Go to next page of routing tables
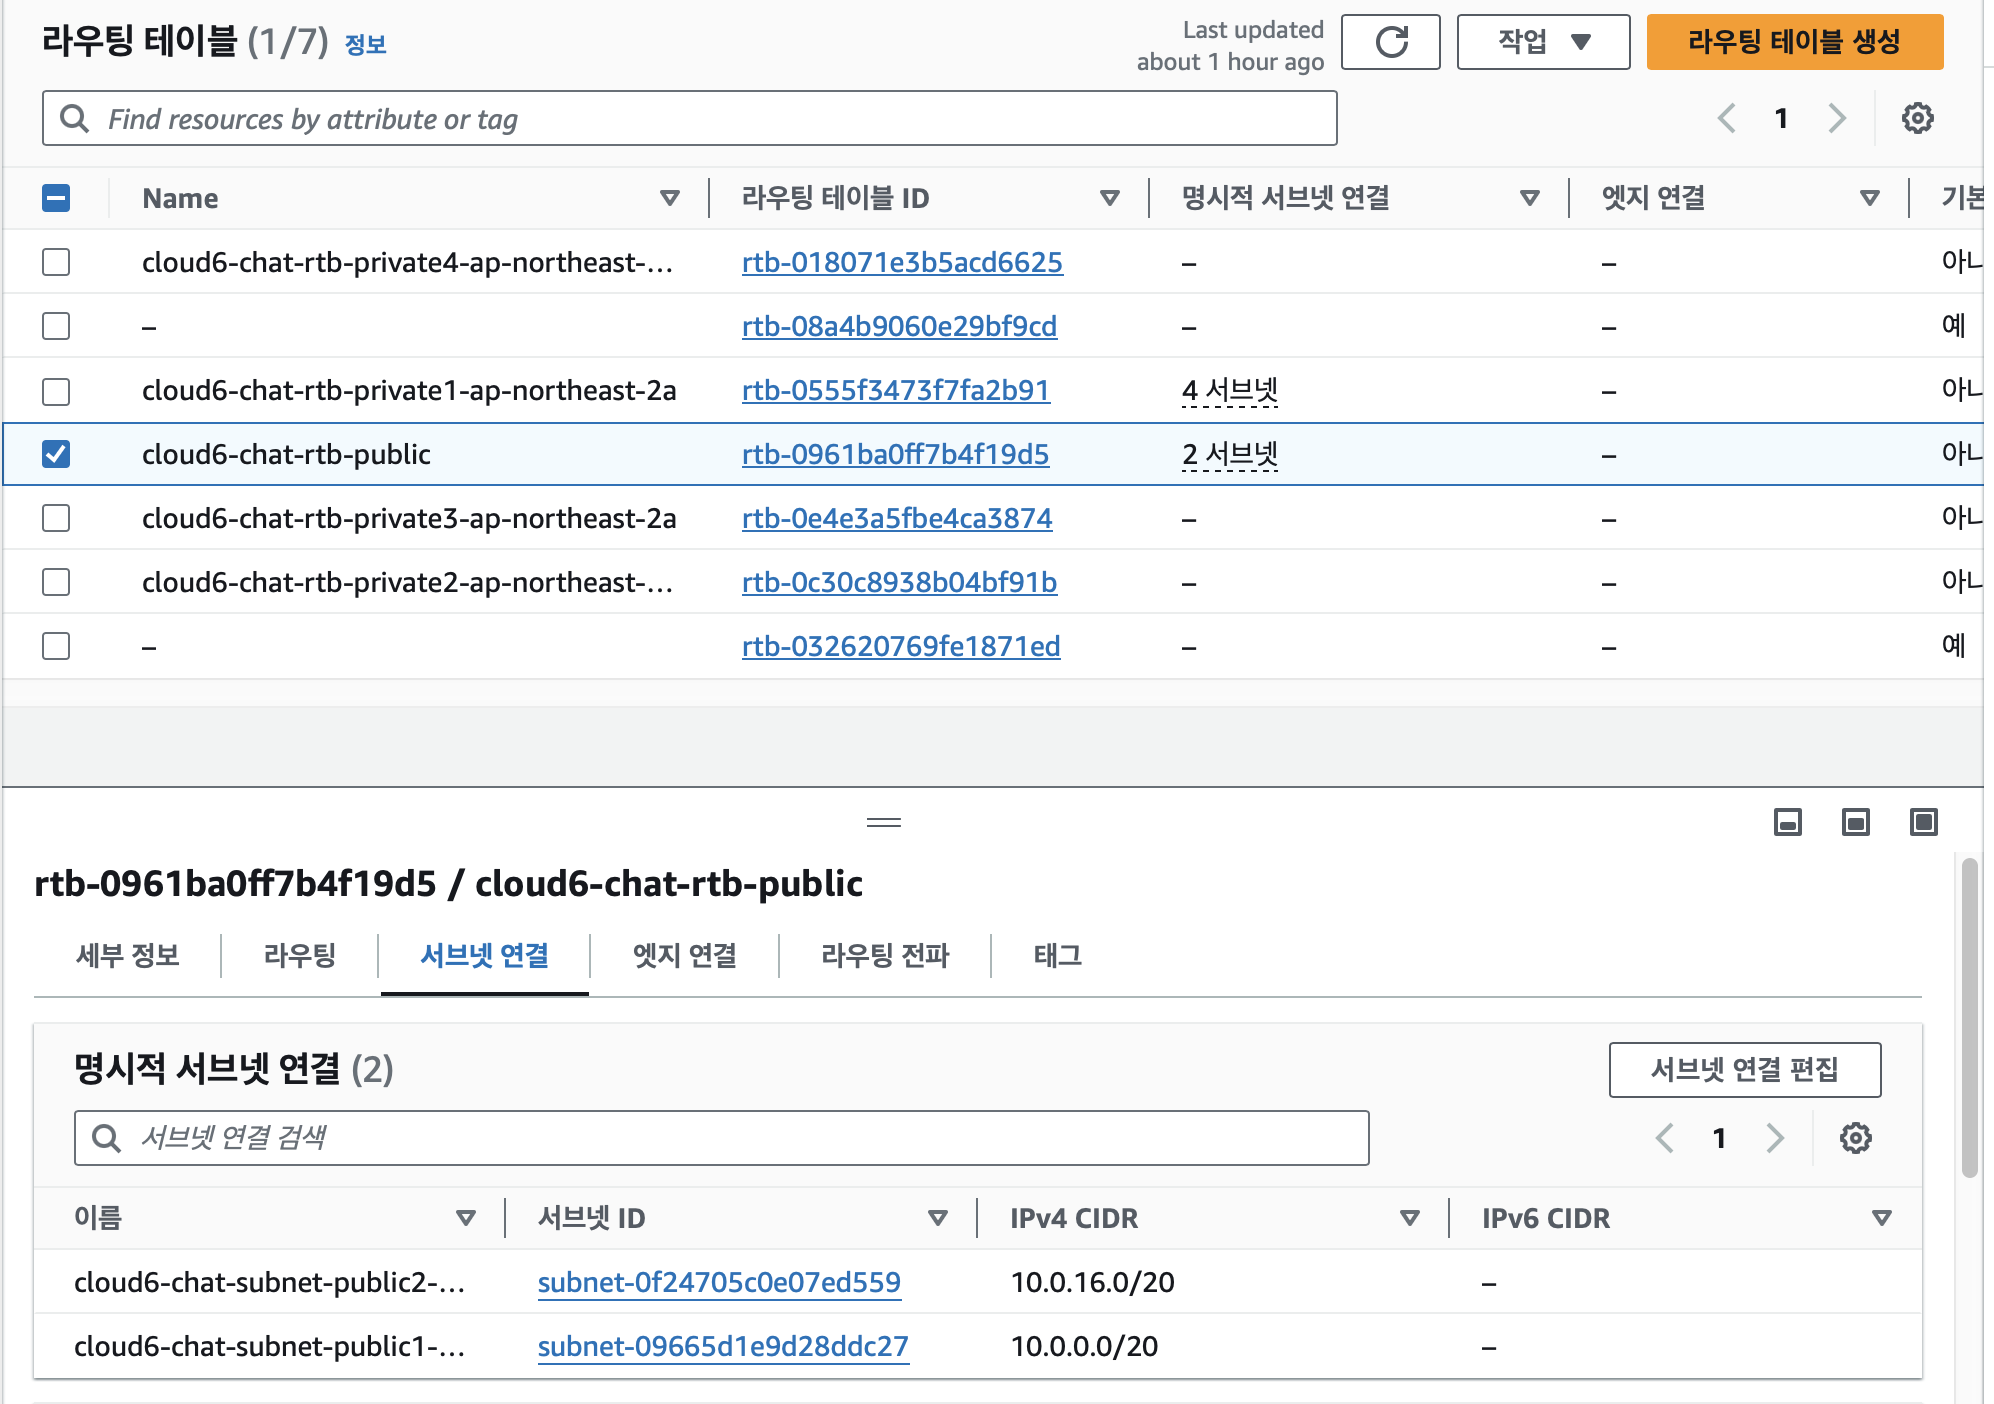This screenshot has height=1404, width=1994. pyautogui.click(x=1836, y=118)
